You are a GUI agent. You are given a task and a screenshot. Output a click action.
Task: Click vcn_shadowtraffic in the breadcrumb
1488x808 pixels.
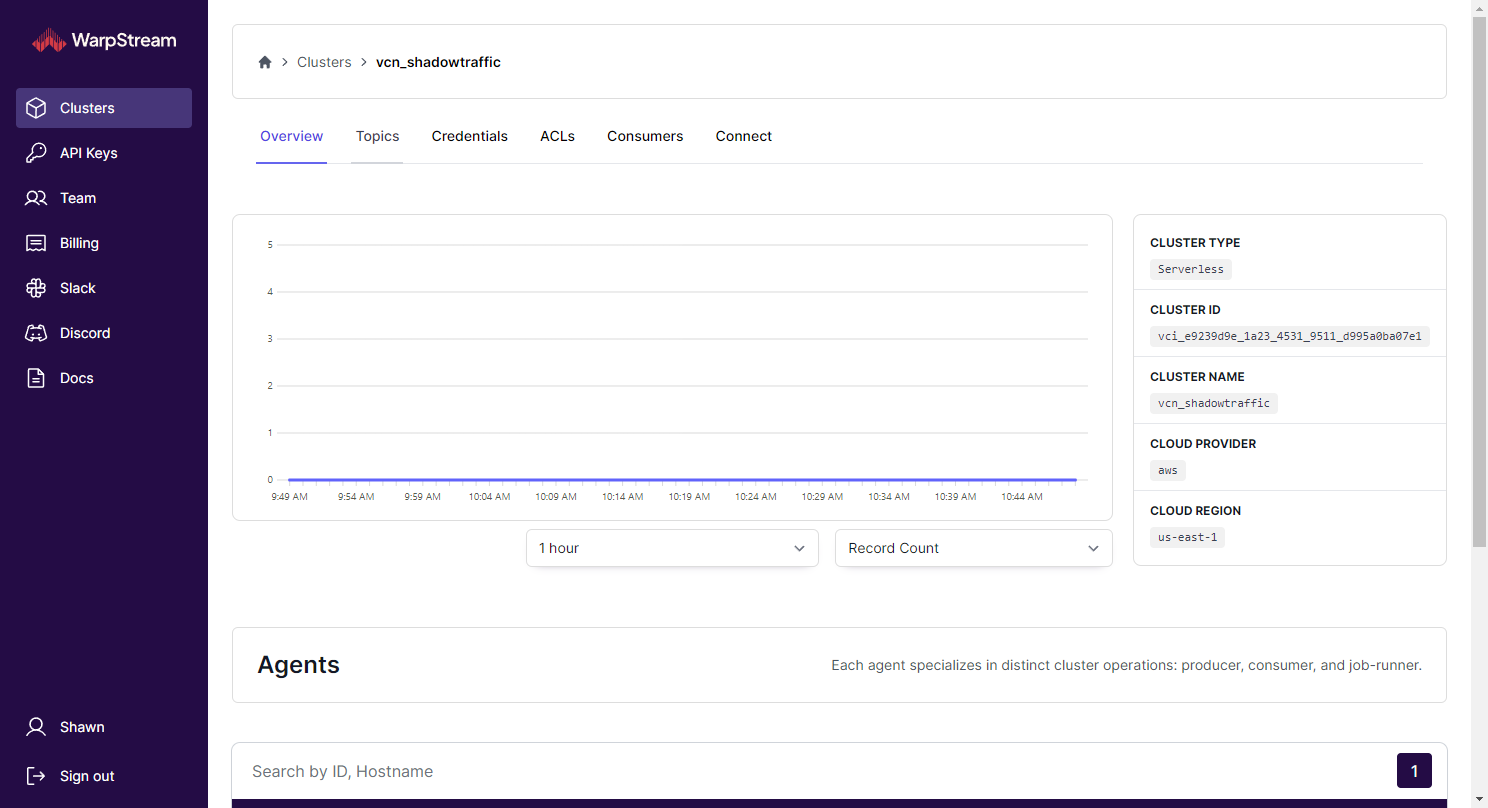coord(438,62)
